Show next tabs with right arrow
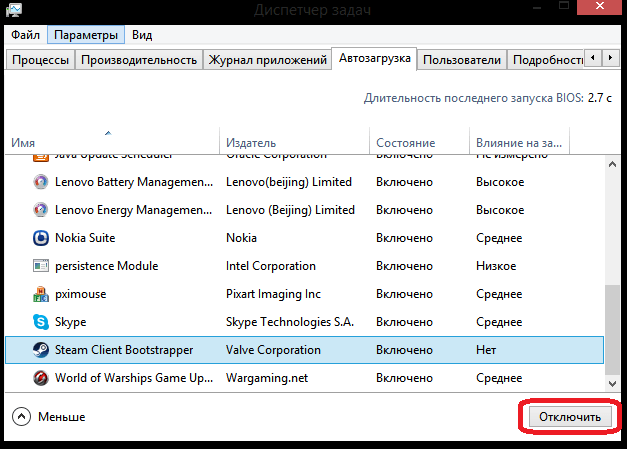 coord(610,58)
